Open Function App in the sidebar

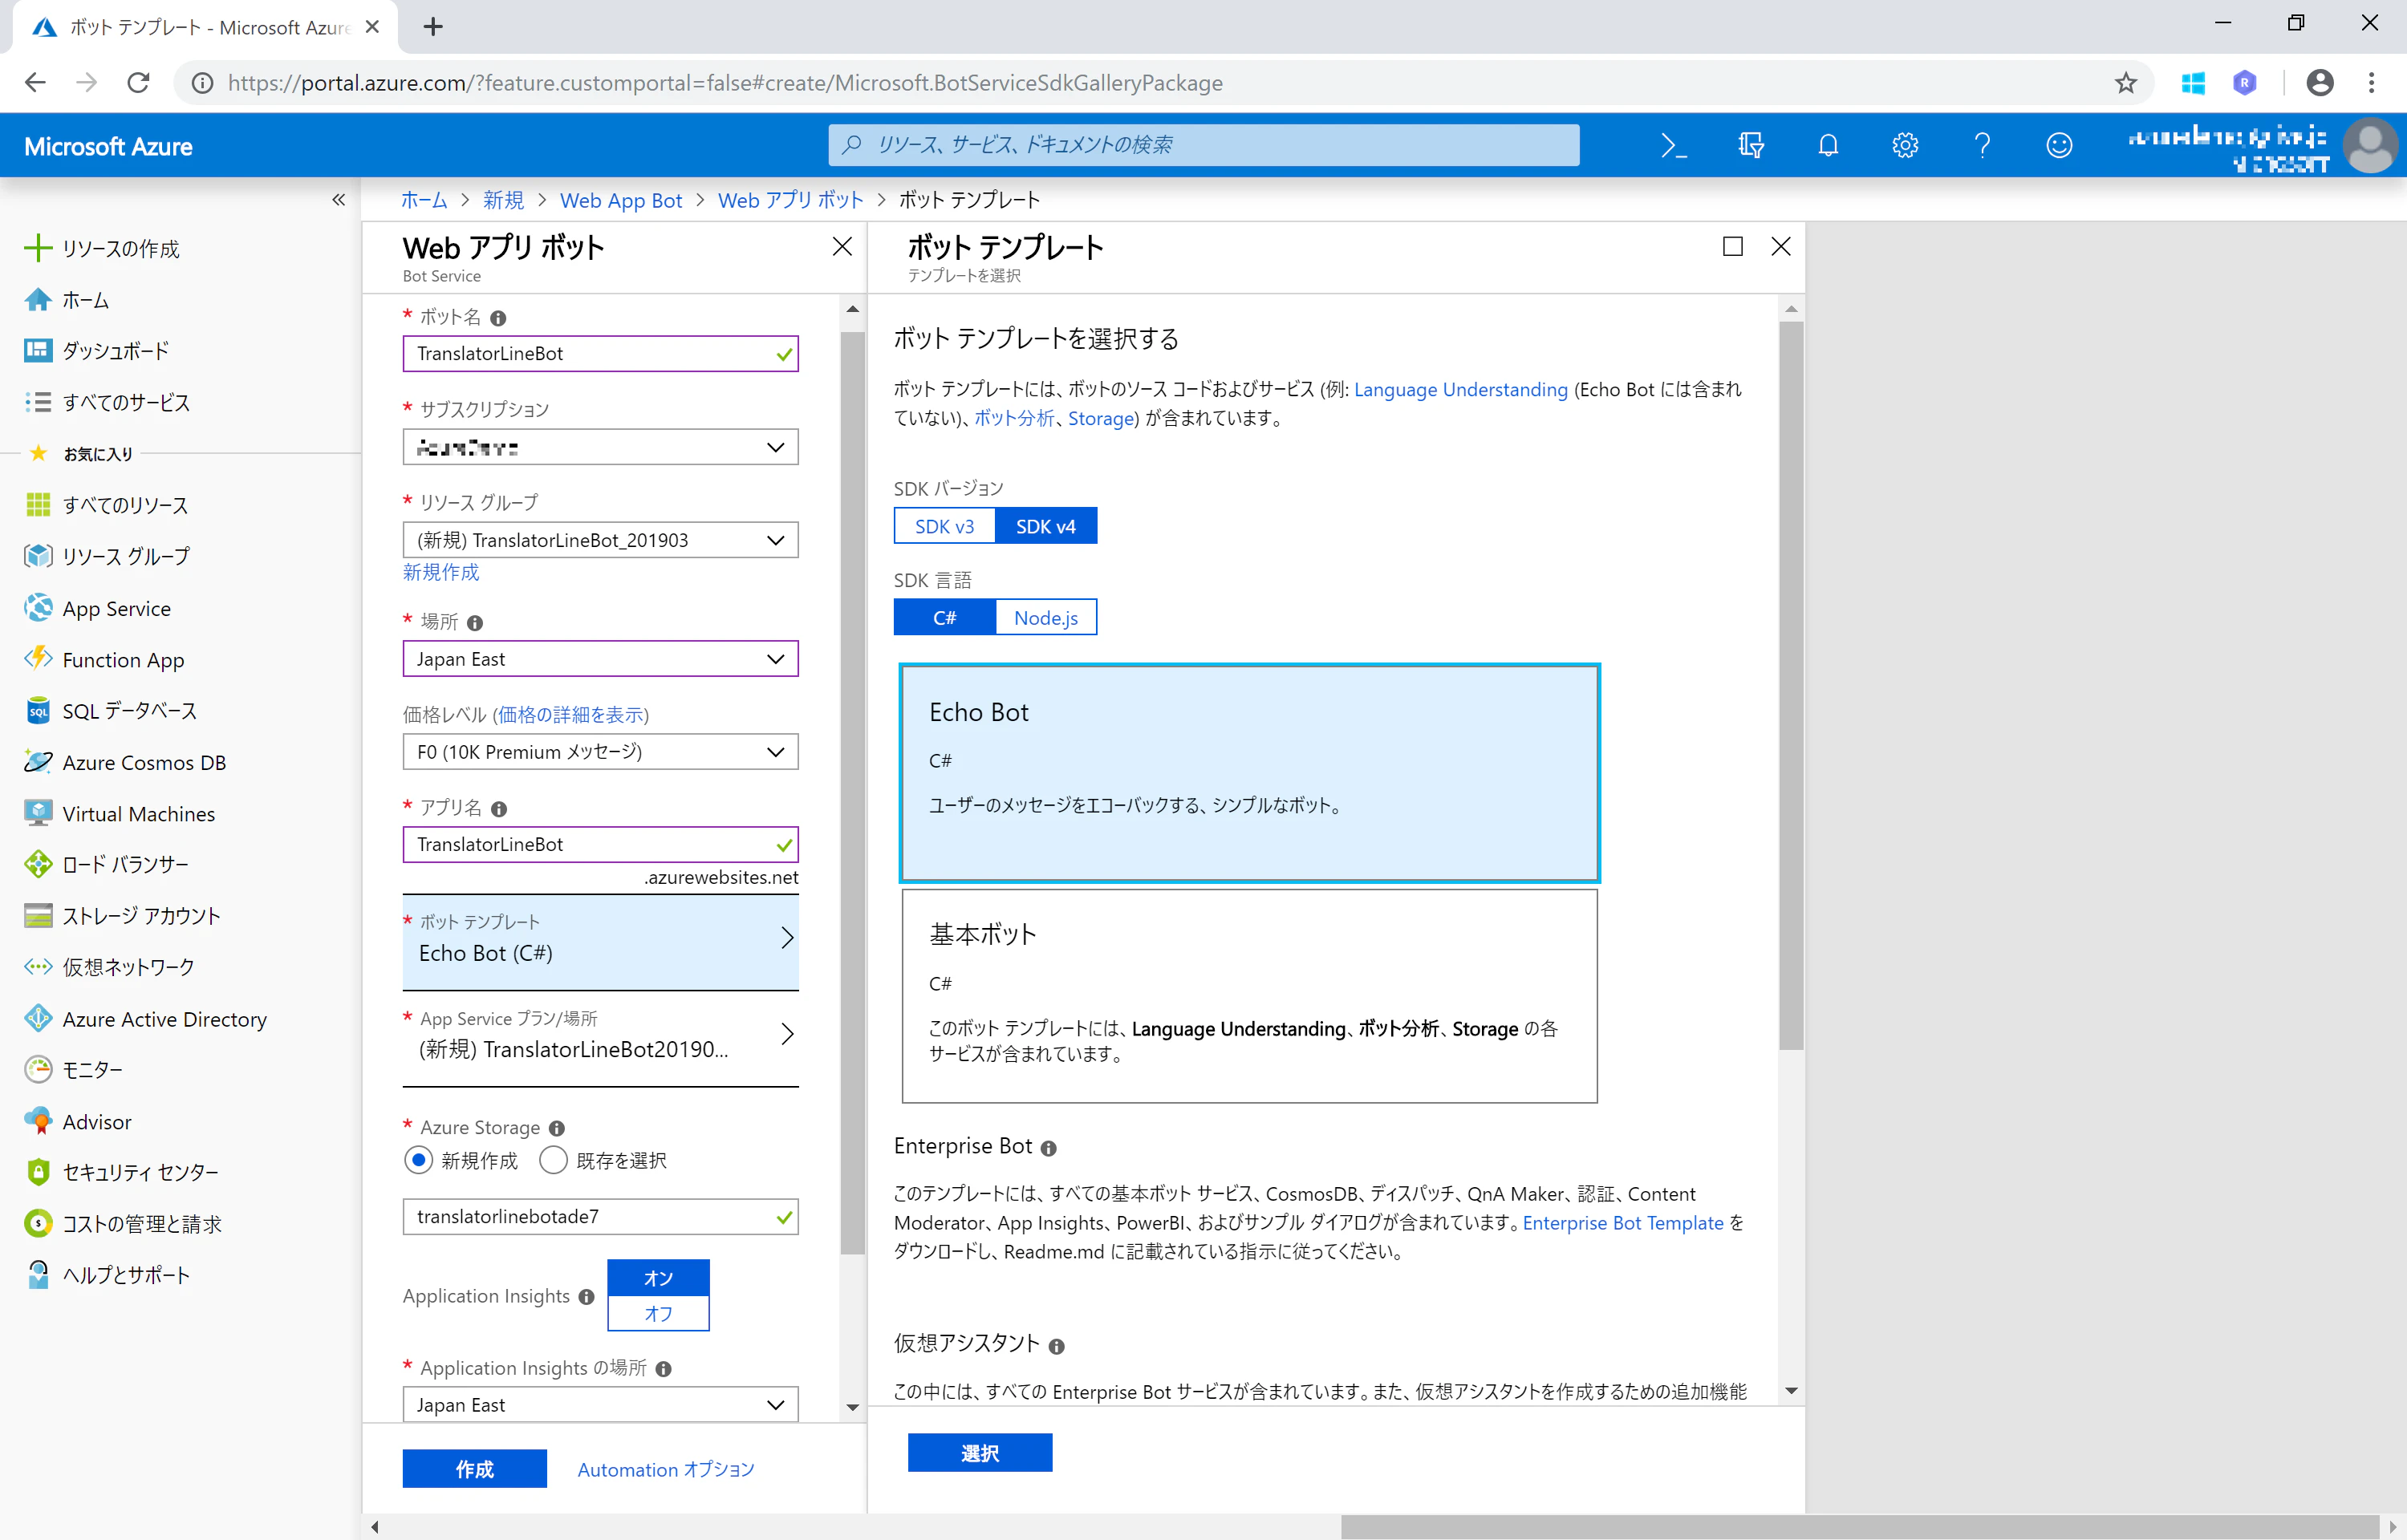tap(123, 659)
